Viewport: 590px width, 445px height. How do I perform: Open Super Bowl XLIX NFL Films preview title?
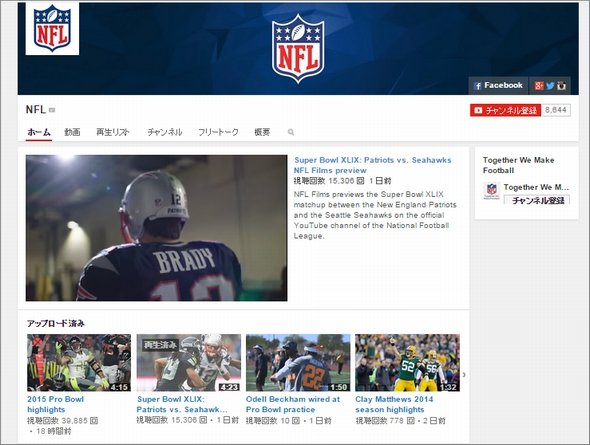click(x=373, y=165)
